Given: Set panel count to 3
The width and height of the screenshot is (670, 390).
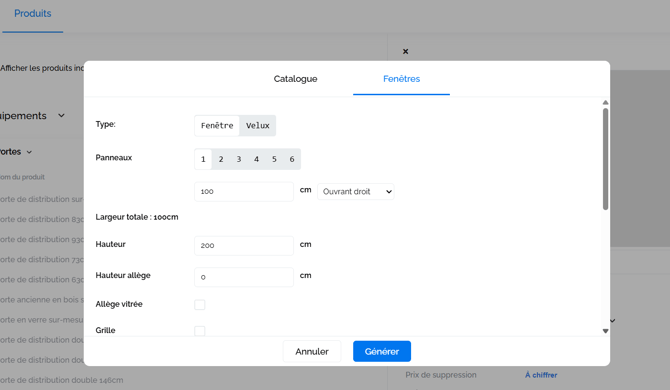Looking at the screenshot, I should click(x=239, y=159).
